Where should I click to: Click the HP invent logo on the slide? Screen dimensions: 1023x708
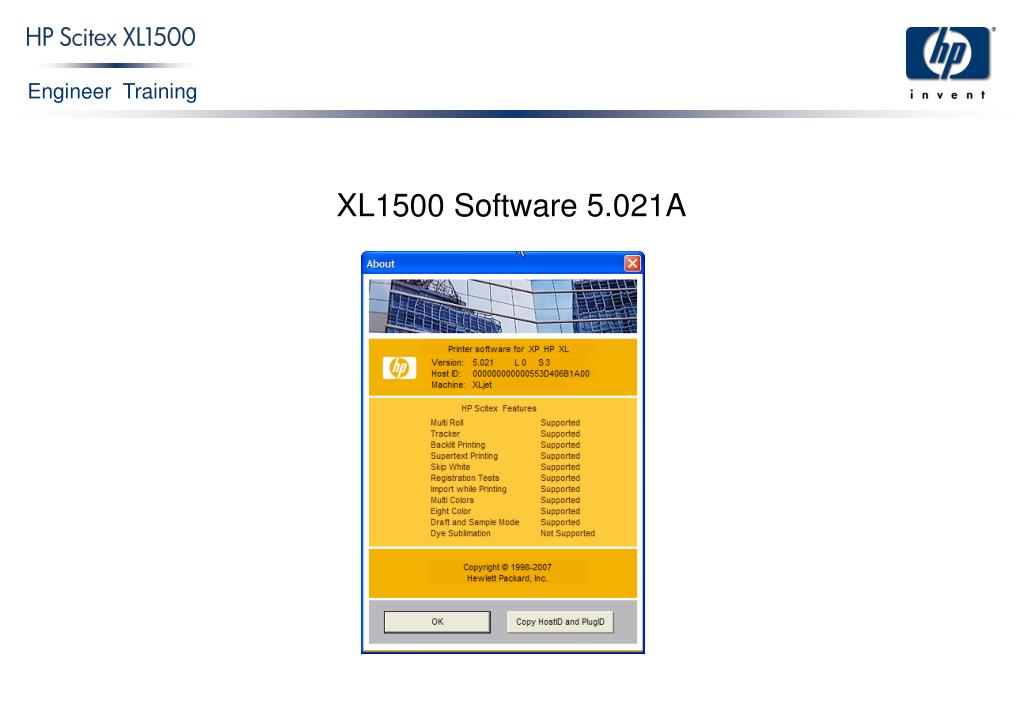coord(949,63)
